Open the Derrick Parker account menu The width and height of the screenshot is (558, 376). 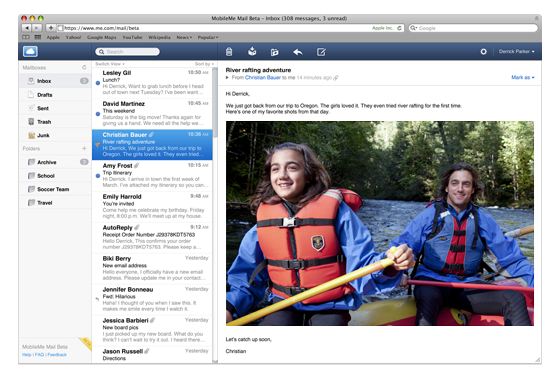click(516, 52)
